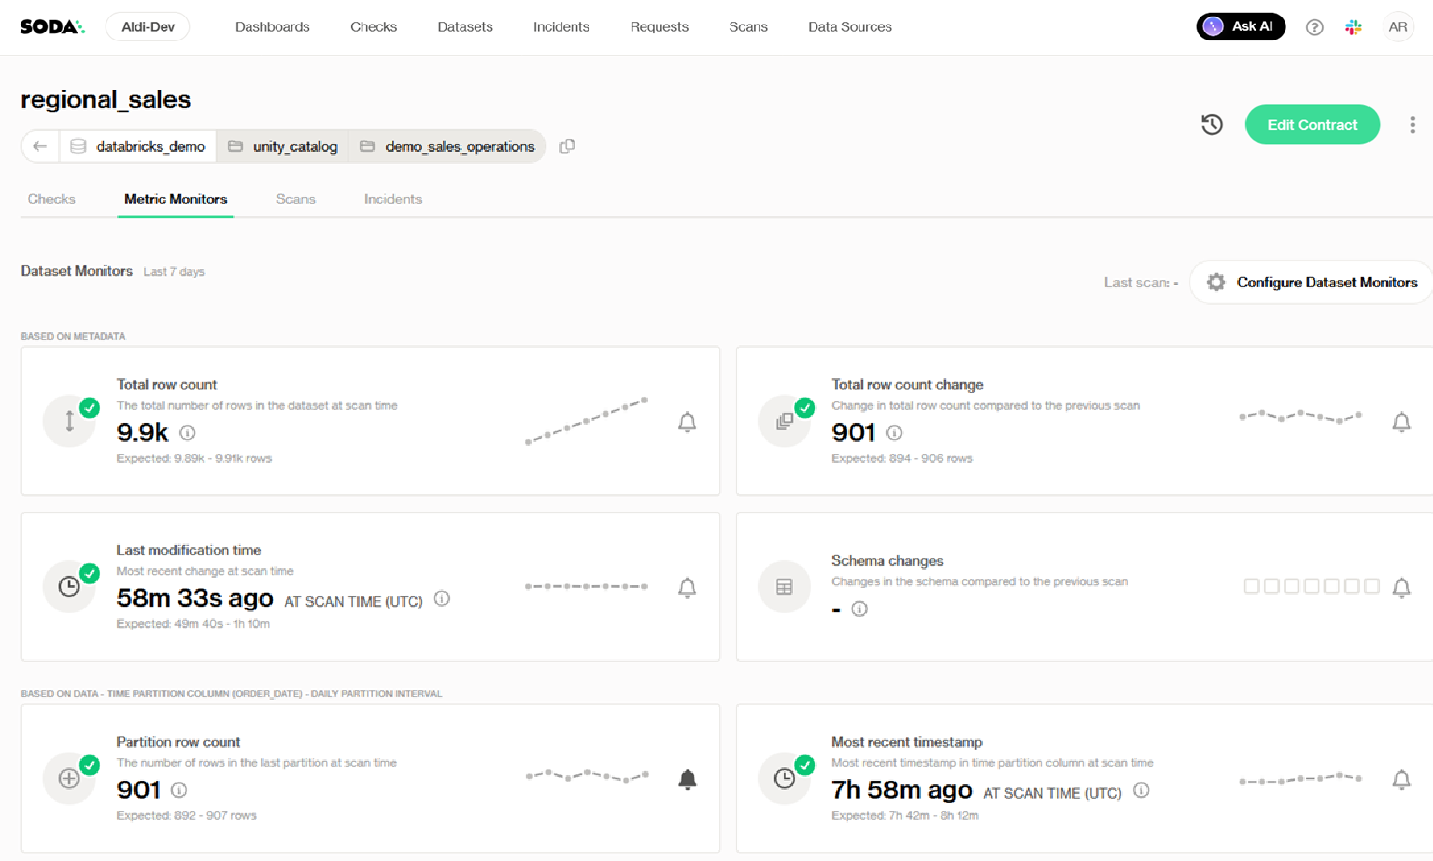Click info icon beside Partition row count value

point(179,790)
